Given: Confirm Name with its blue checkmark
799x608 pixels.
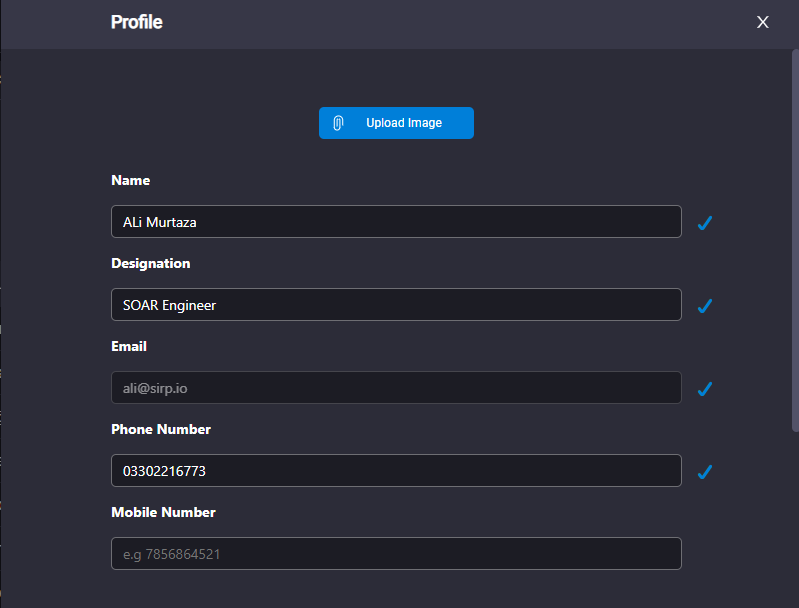Looking at the screenshot, I should 705,222.
